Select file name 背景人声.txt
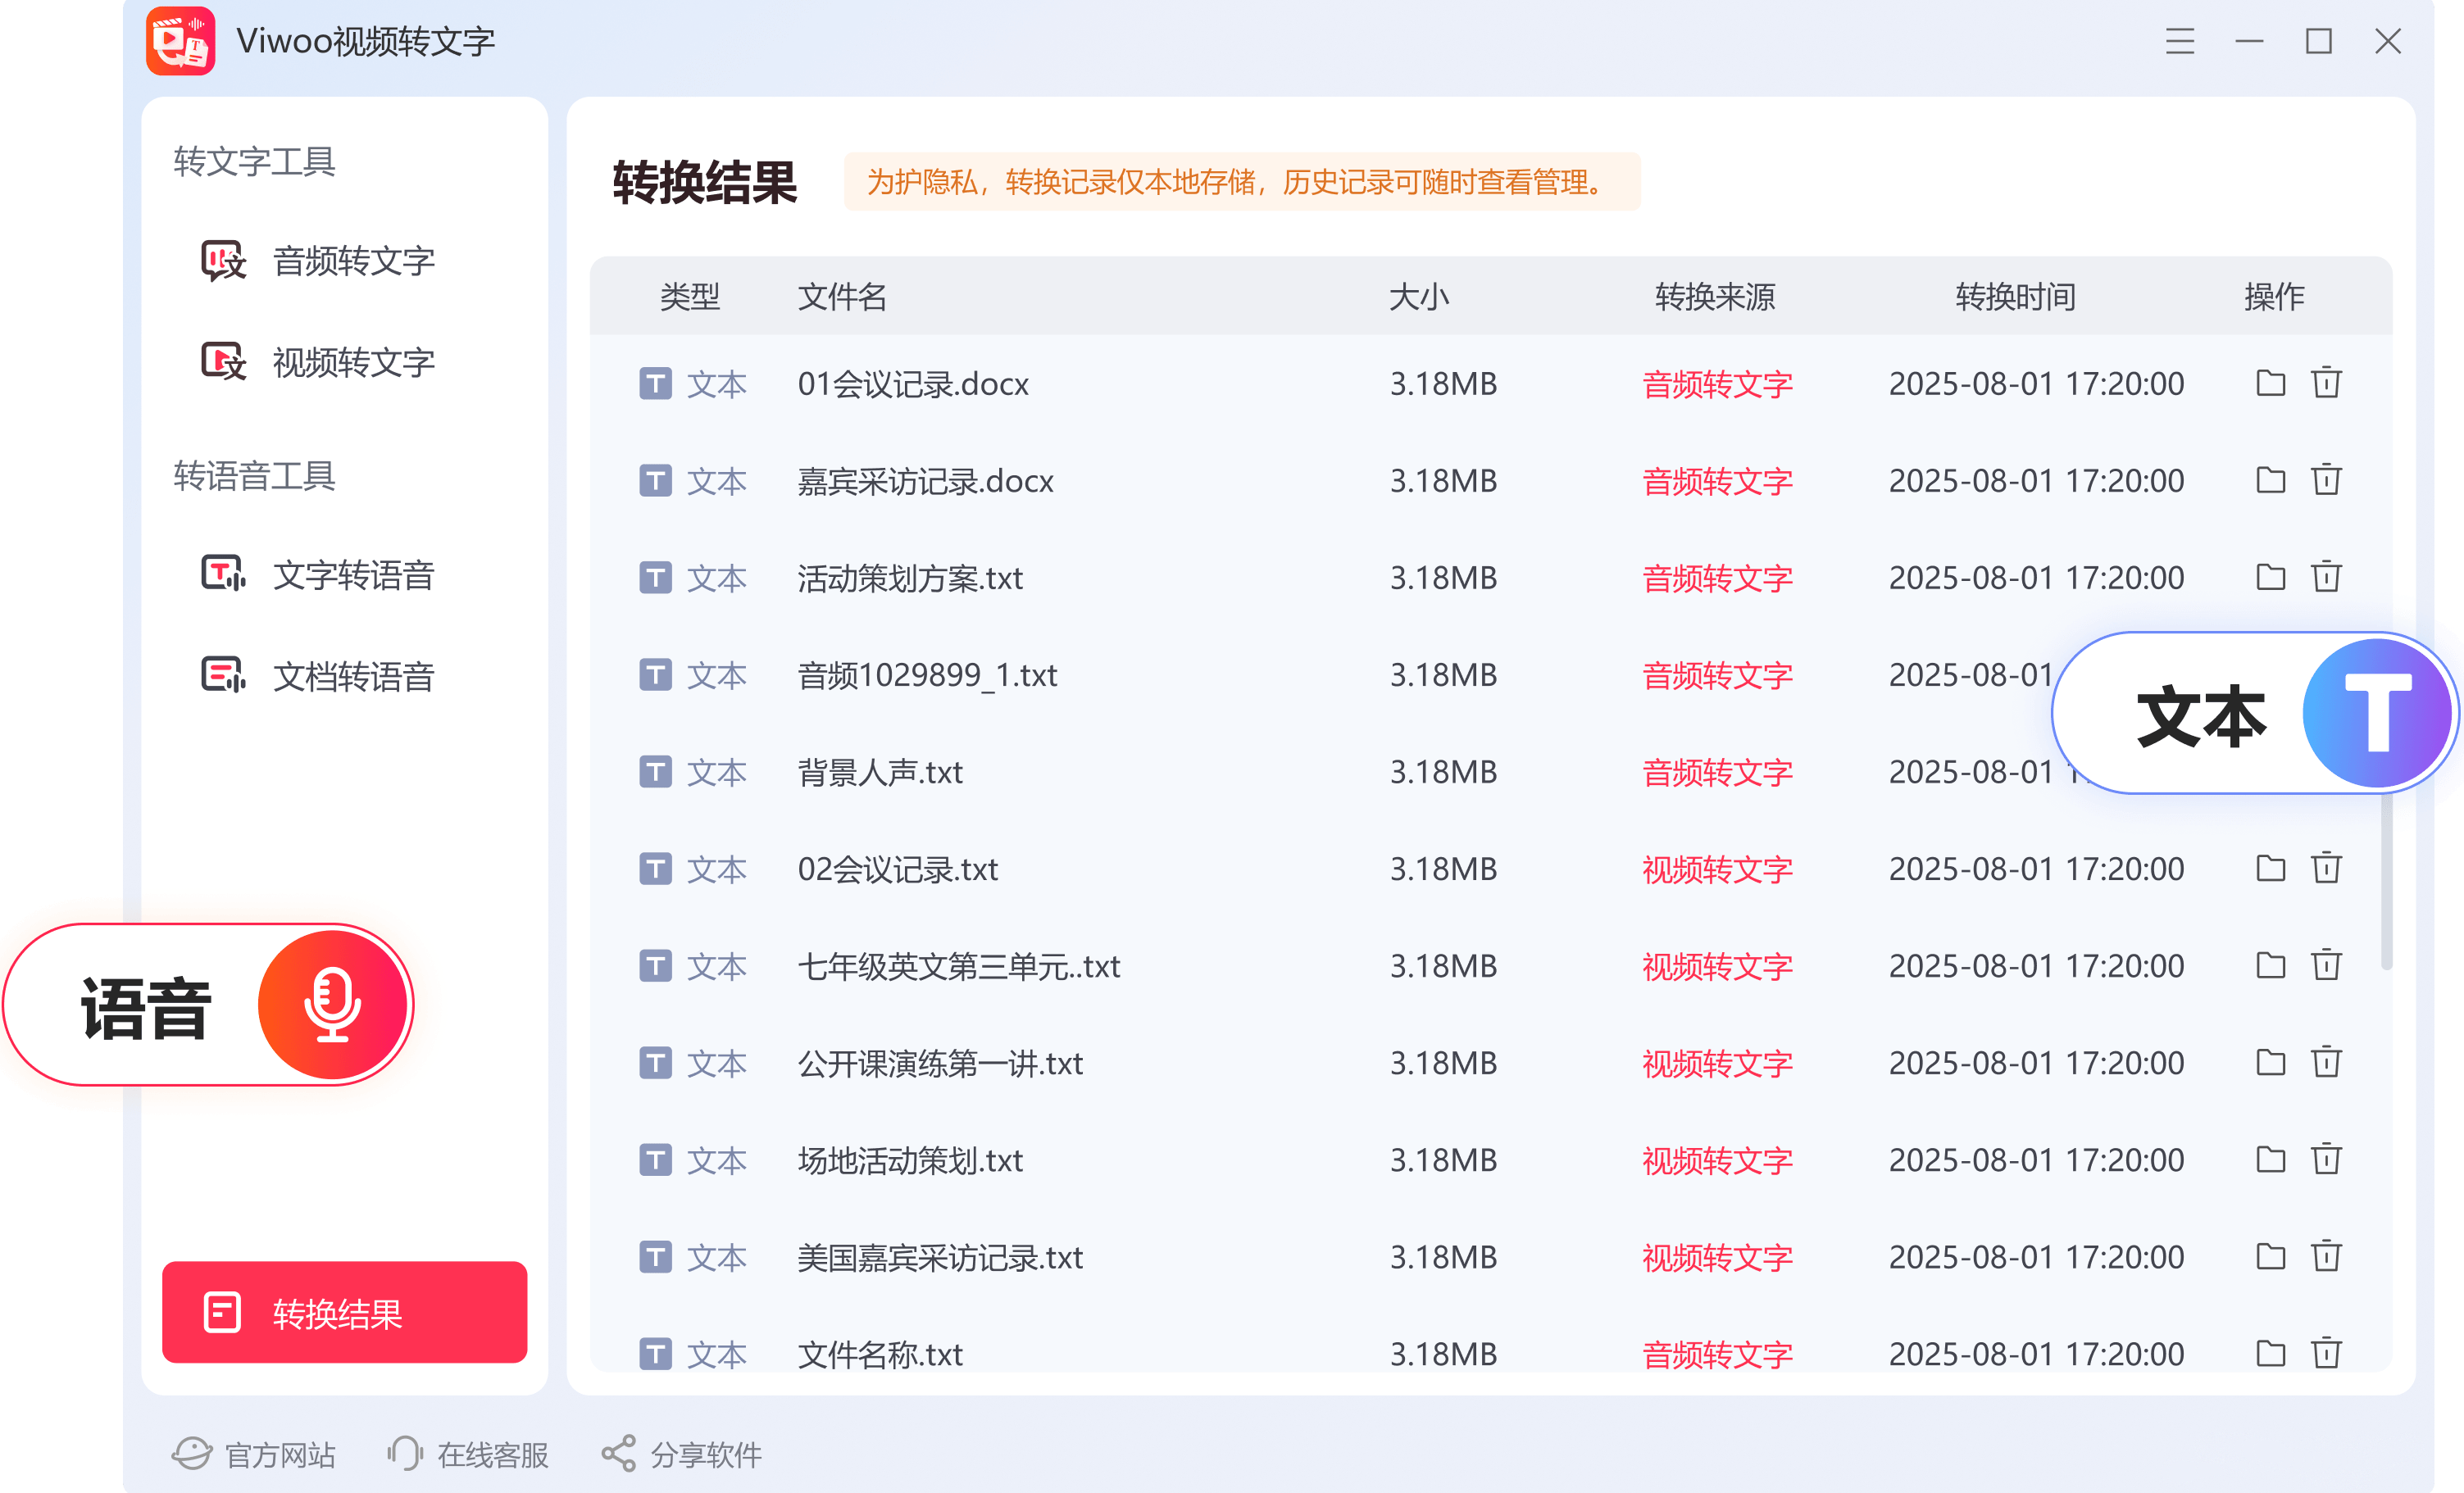The width and height of the screenshot is (2464, 1493). pos(880,772)
